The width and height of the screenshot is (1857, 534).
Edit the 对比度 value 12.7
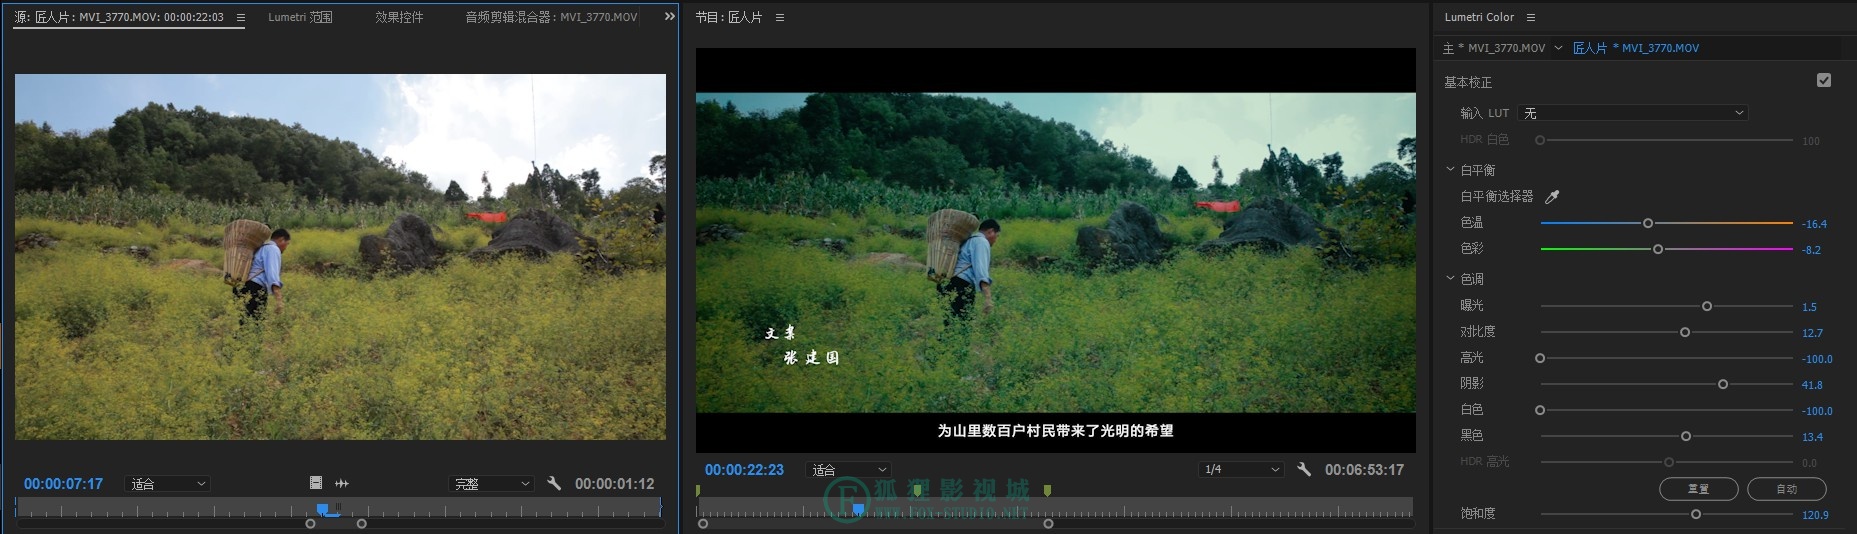coord(1812,333)
